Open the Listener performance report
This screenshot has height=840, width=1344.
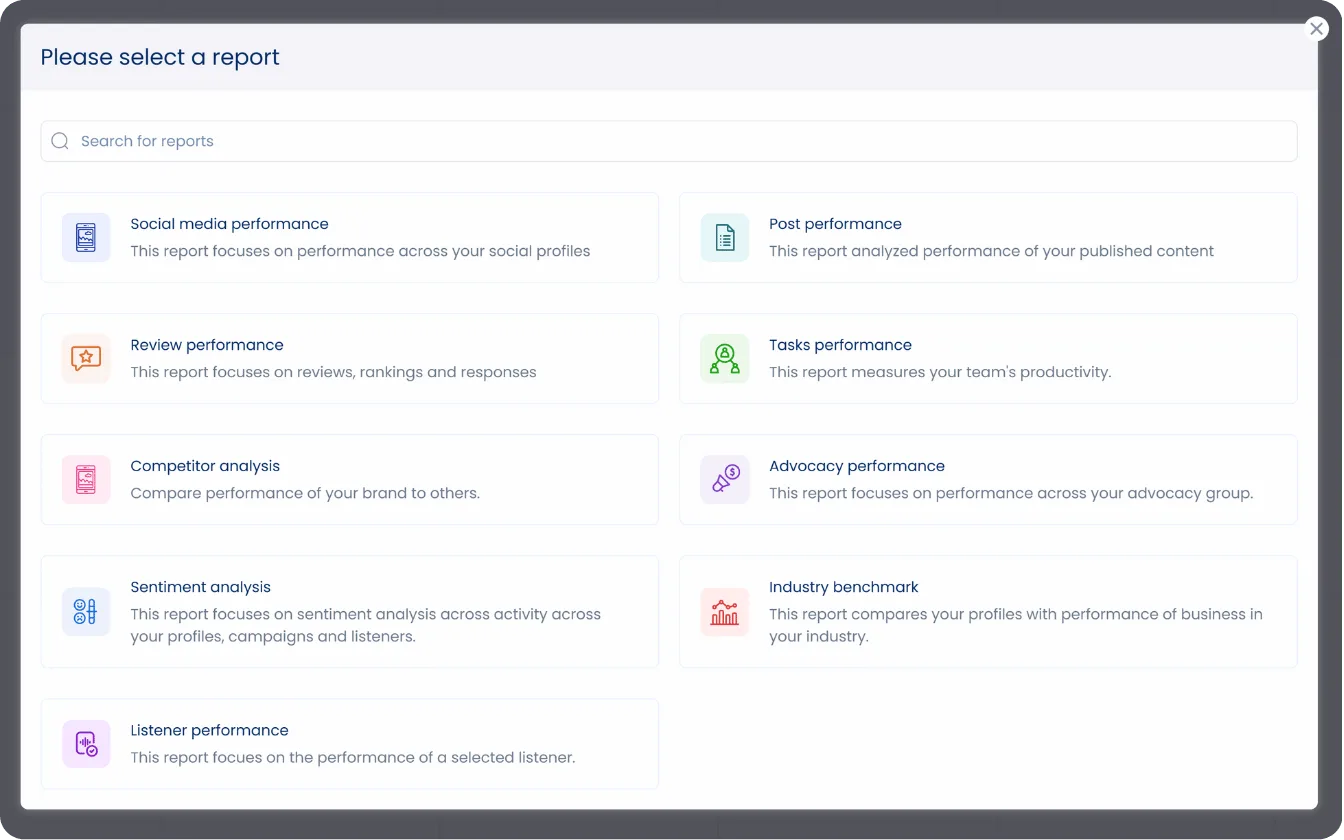[x=349, y=744]
